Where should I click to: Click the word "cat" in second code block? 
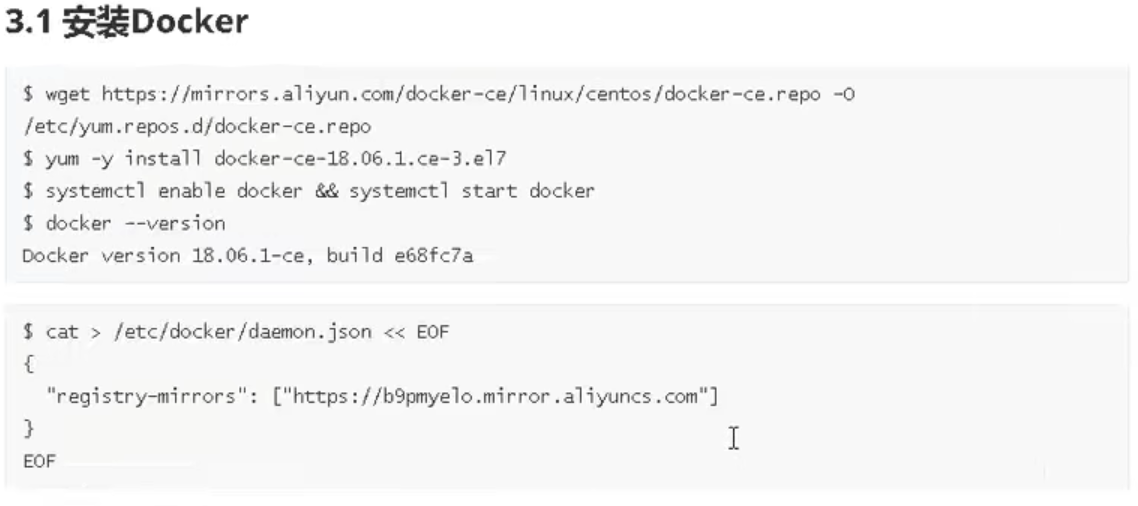[x=62, y=332]
